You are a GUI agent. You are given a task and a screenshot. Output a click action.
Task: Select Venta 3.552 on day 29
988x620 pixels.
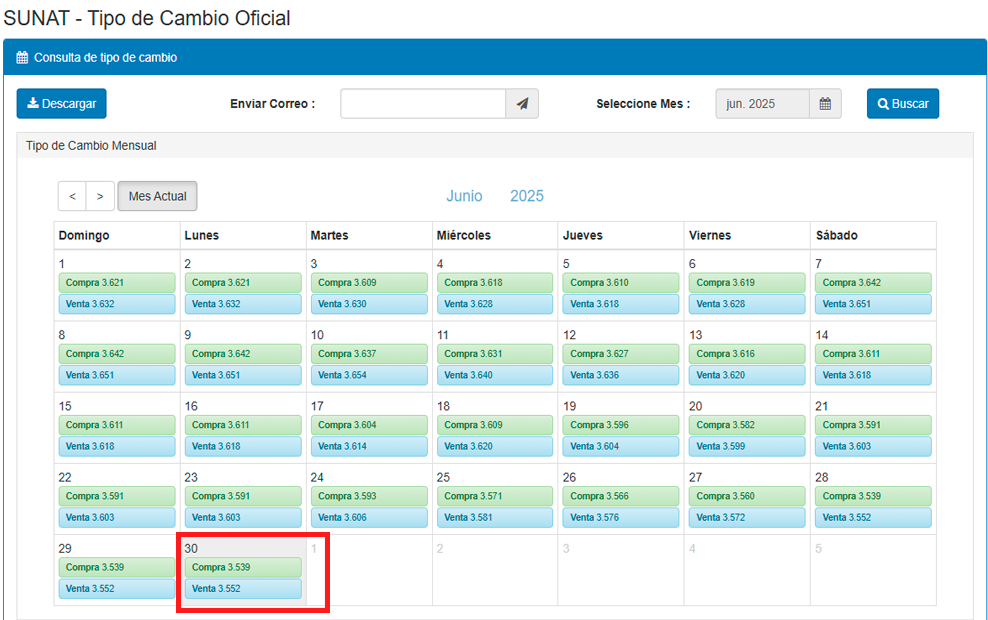tap(117, 588)
